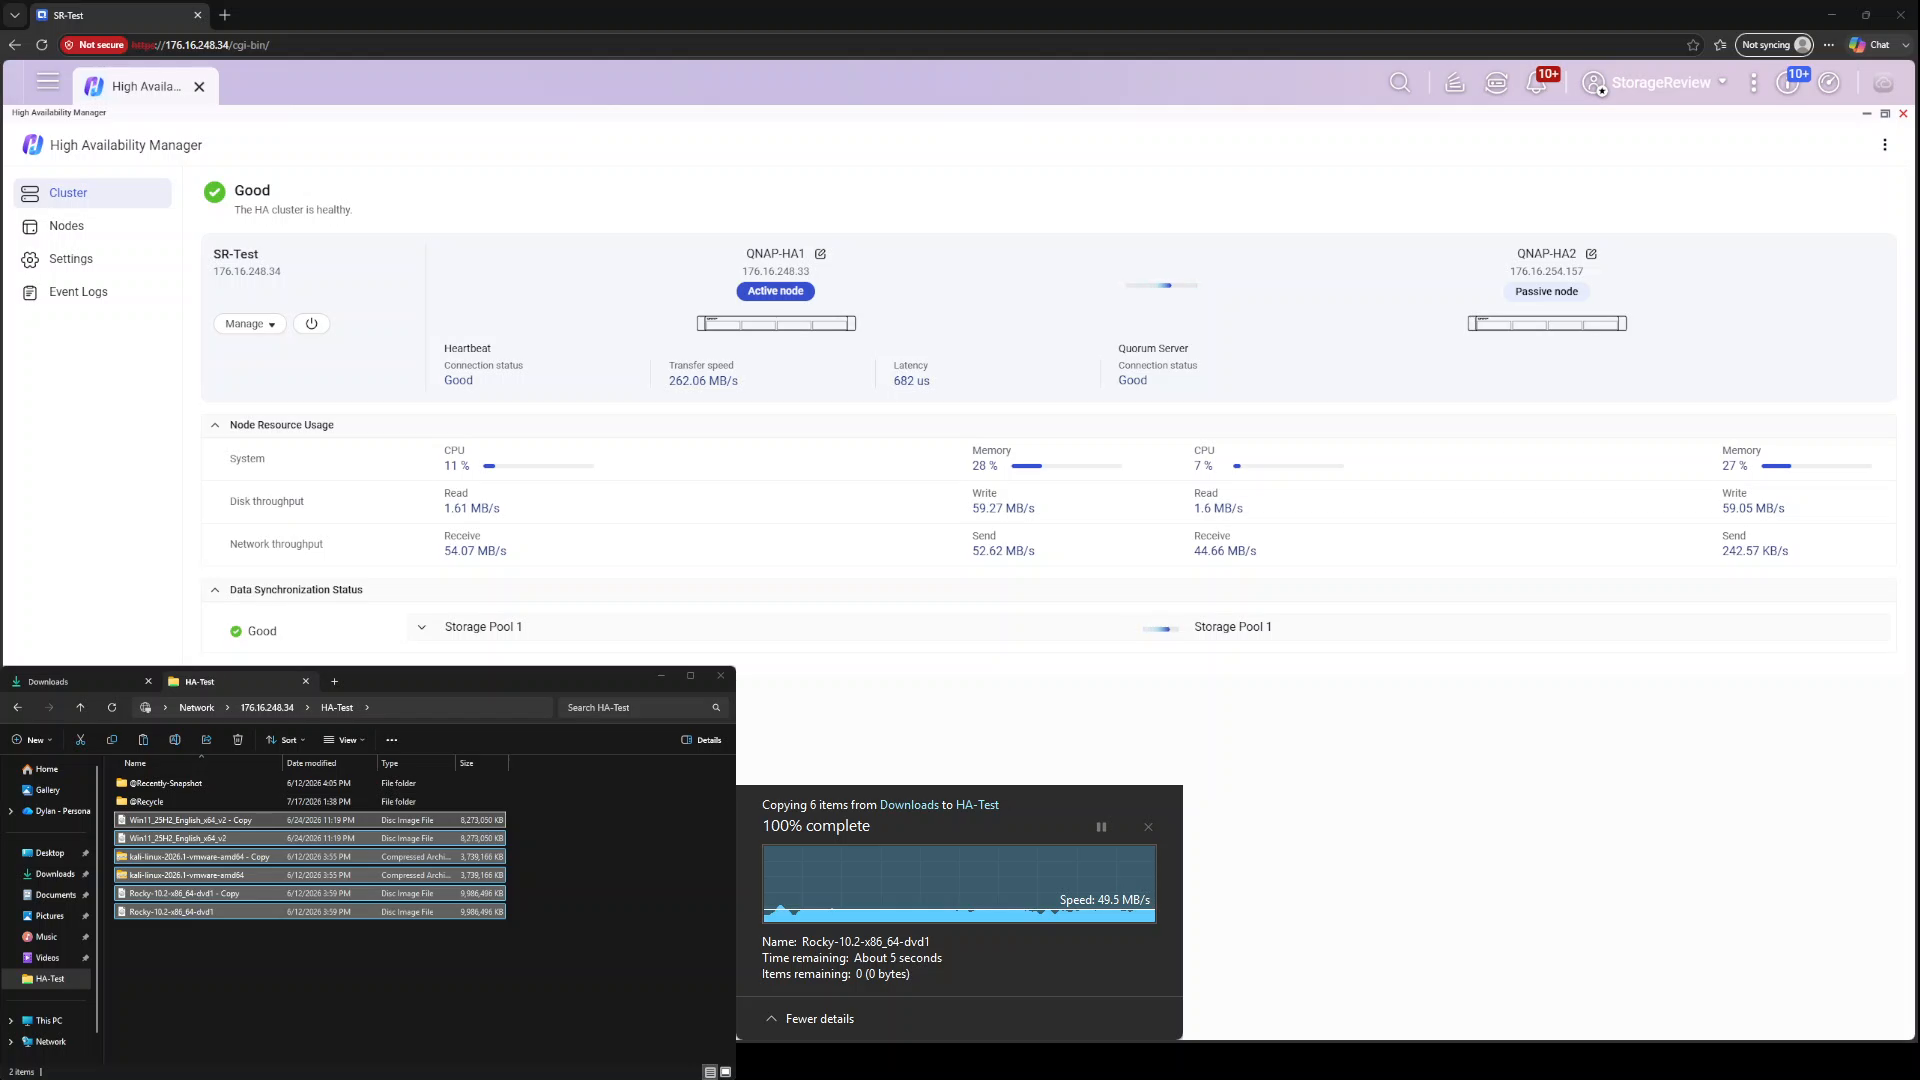The width and height of the screenshot is (1920, 1080).
Task: Open the QTS main hamburger menu
Action: pos(48,82)
